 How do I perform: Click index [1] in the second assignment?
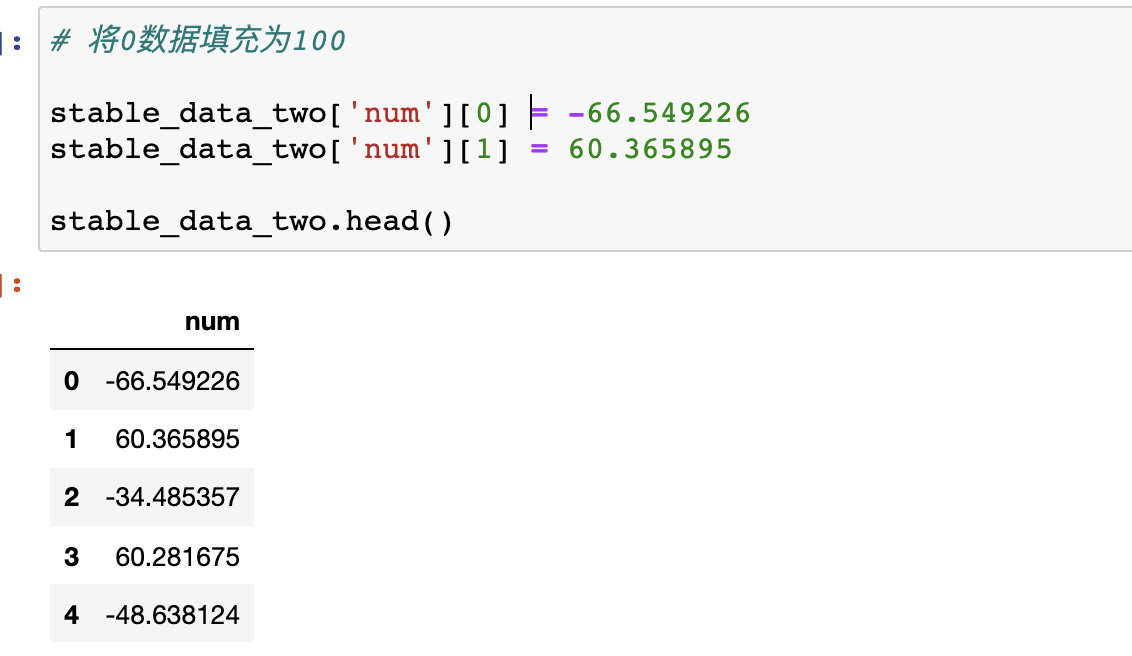(484, 150)
